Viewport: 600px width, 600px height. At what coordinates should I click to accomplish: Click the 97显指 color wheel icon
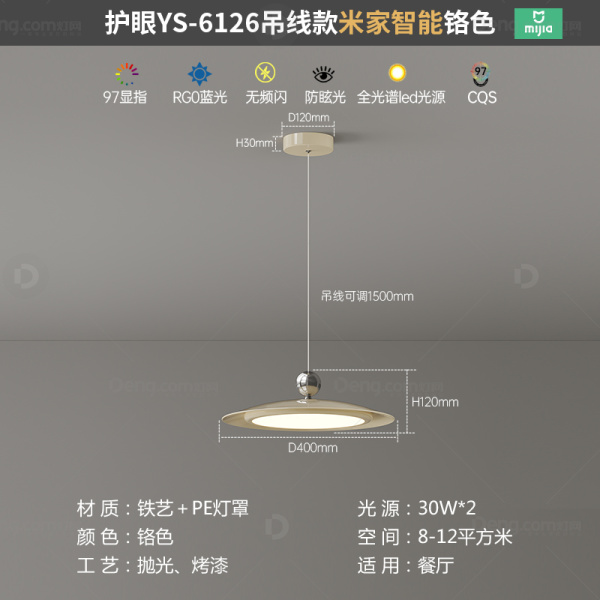click(x=127, y=74)
